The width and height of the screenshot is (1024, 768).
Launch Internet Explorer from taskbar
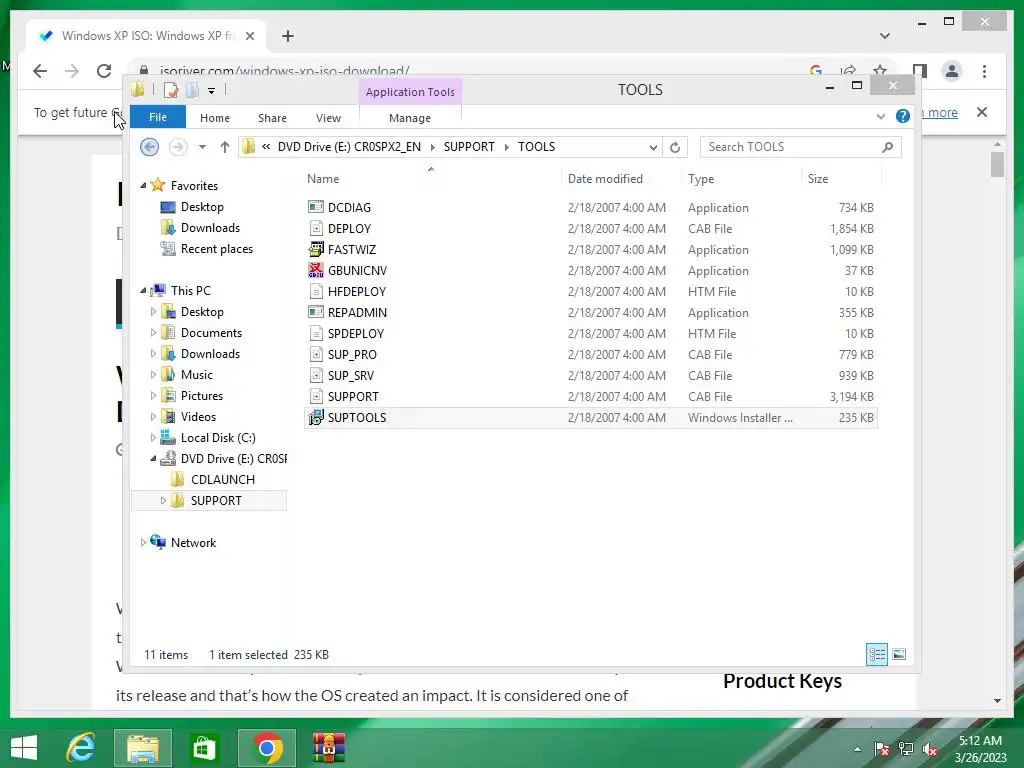pos(81,748)
